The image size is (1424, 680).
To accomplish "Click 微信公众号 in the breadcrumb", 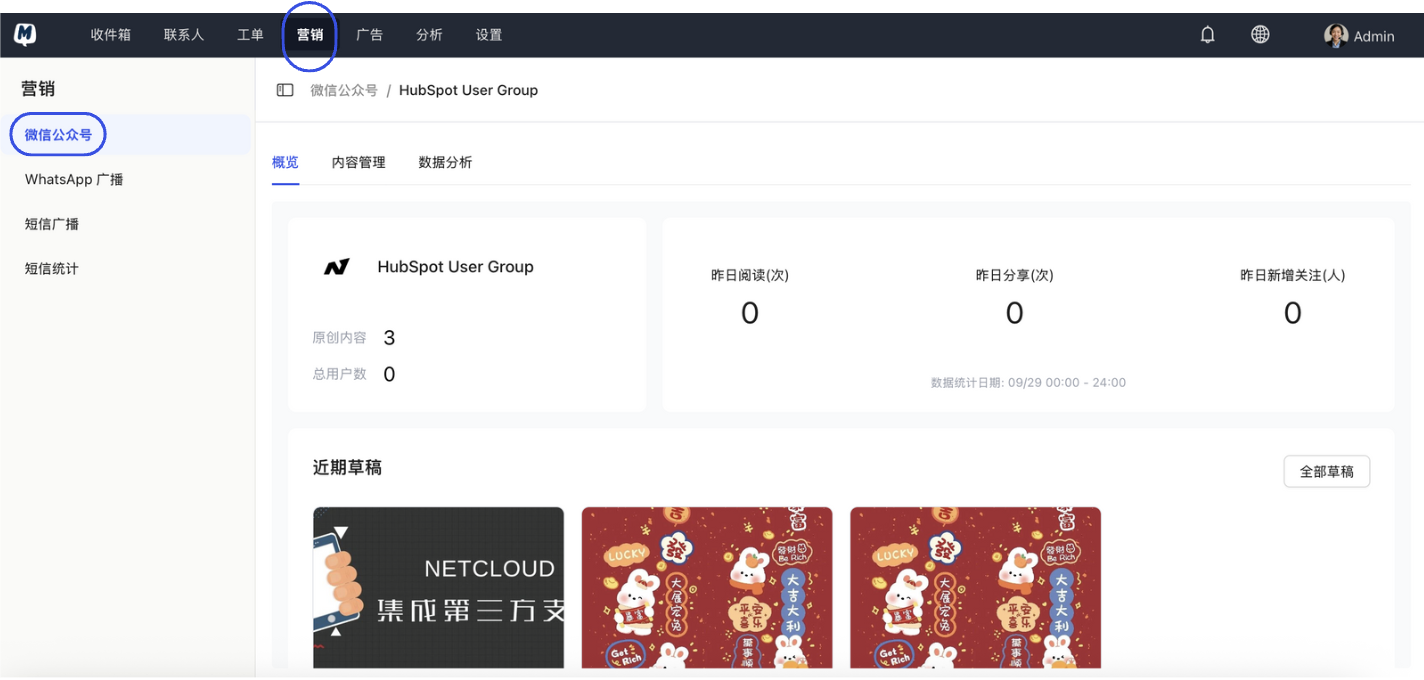I will [343, 89].
